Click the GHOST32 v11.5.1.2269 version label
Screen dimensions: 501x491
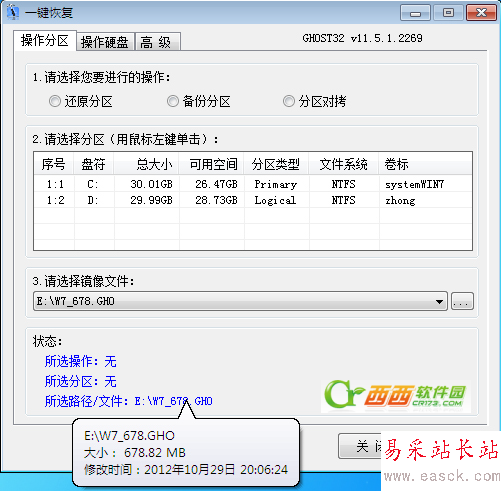click(362, 38)
